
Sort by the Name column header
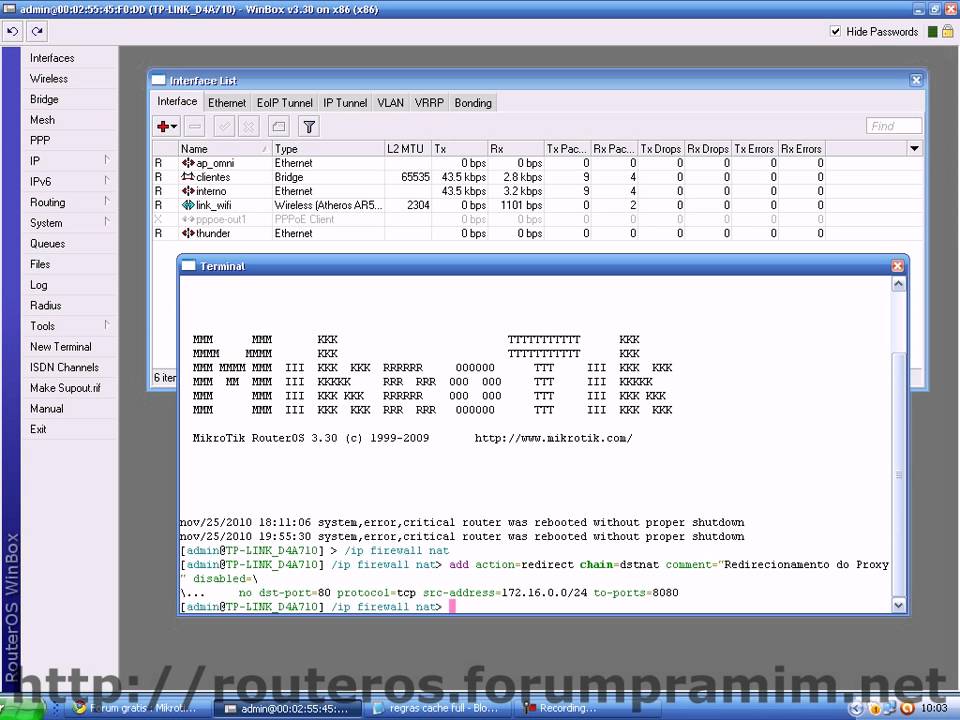point(225,149)
